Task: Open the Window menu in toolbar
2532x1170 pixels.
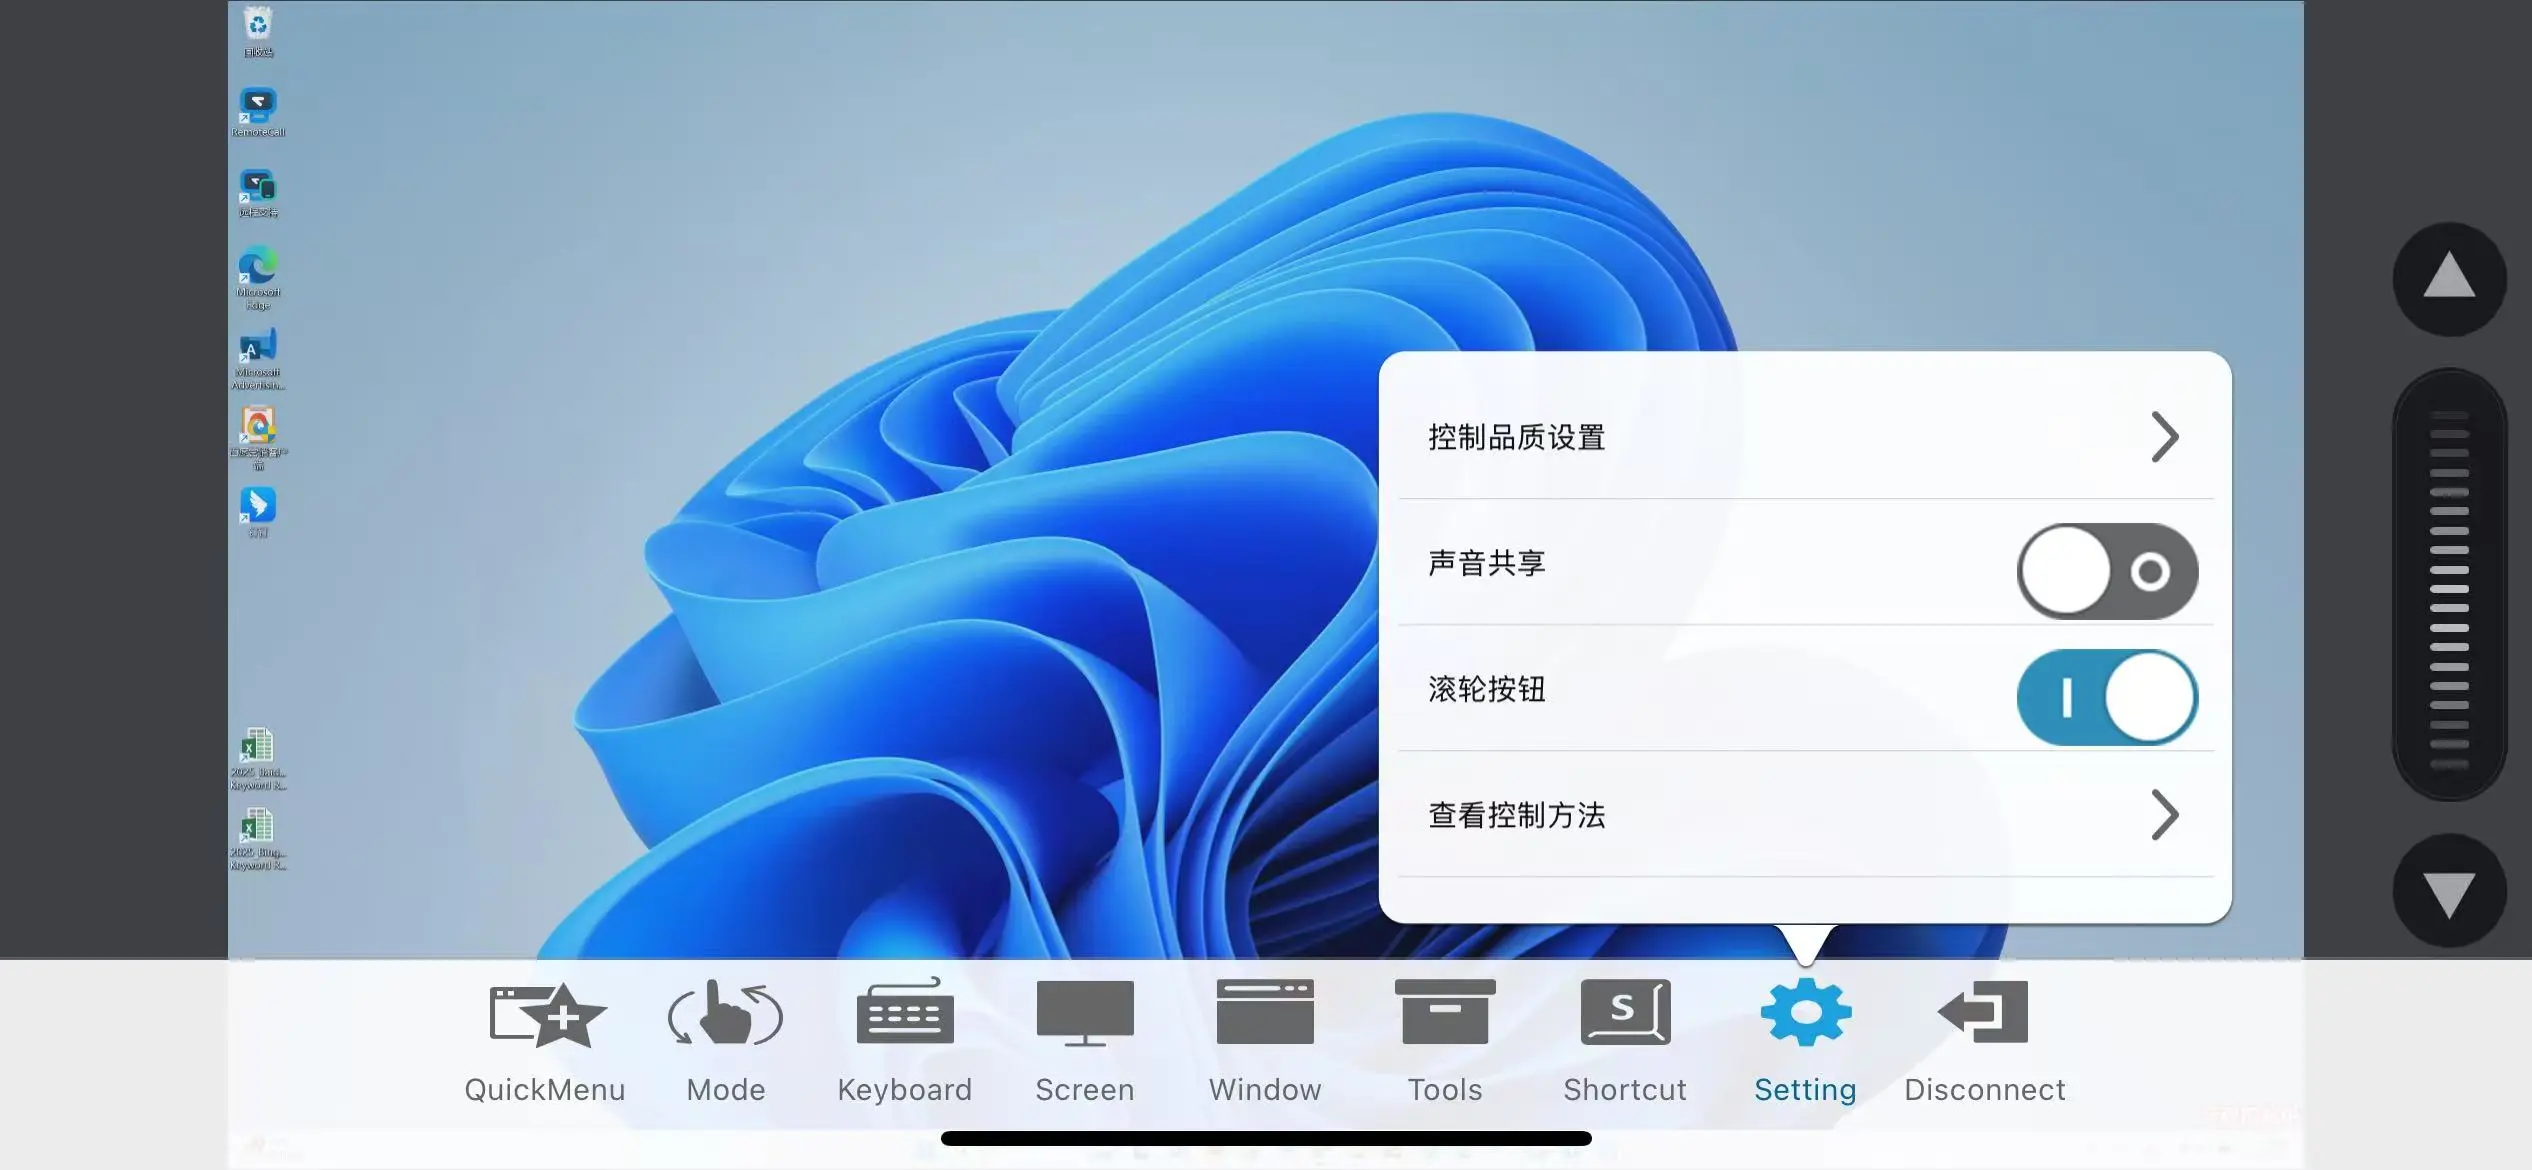Action: click(1265, 1042)
